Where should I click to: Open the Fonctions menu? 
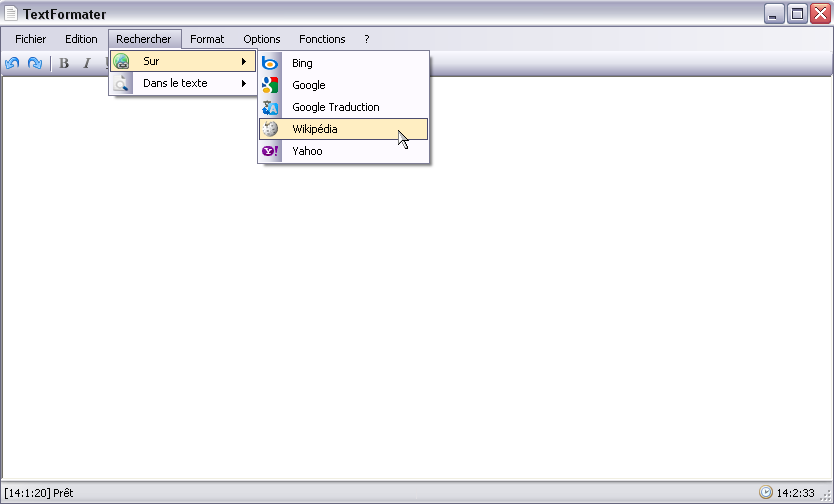(322, 39)
